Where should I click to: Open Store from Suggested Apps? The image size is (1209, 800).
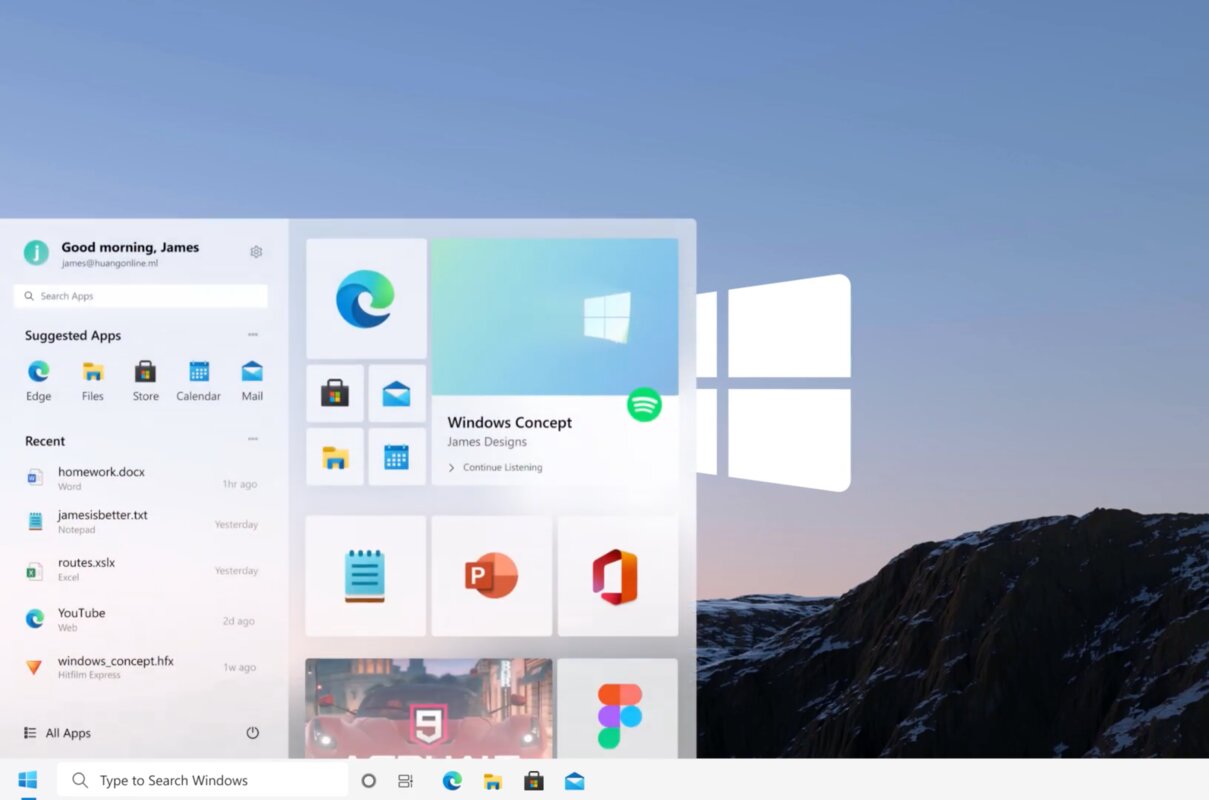click(146, 381)
